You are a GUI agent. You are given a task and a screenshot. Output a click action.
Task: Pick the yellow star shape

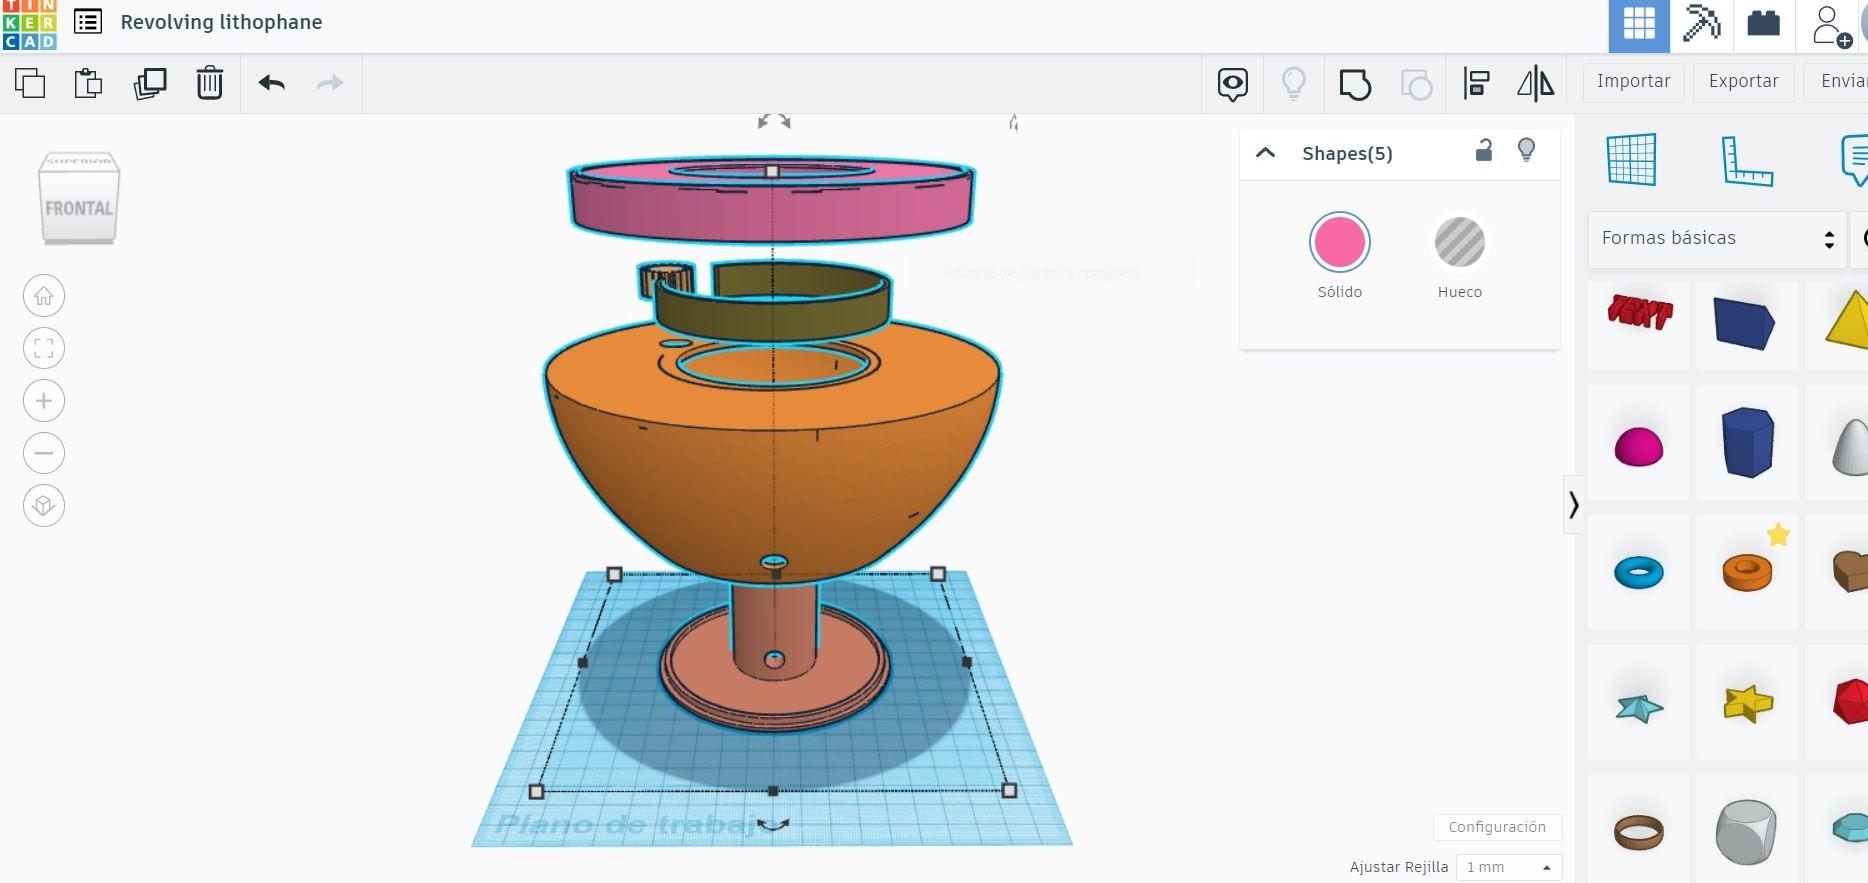tap(1747, 703)
